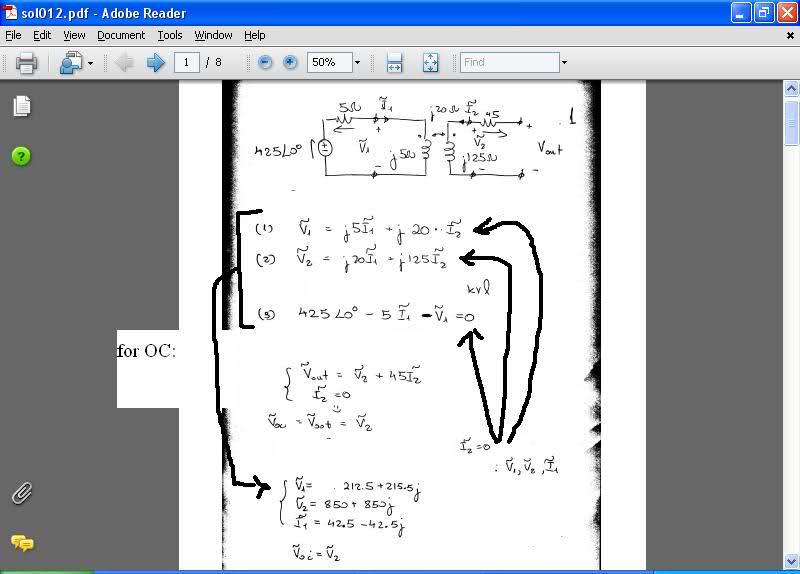Zoom out with minus button
This screenshot has width=800, height=574.
[x=265, y=62]
